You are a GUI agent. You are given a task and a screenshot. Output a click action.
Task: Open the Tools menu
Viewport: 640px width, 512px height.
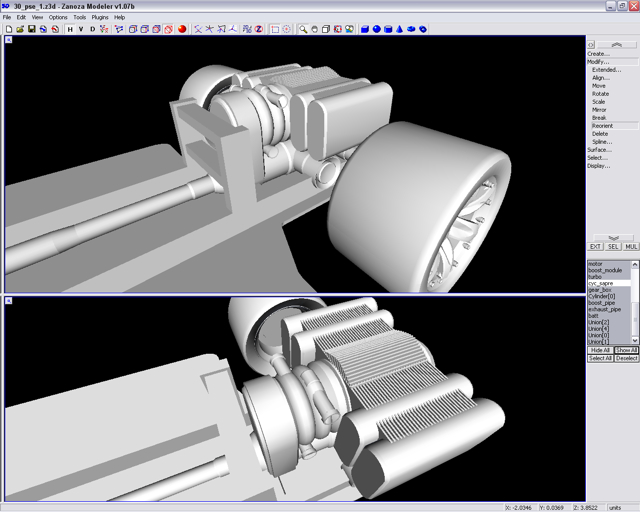coord(79,17)
